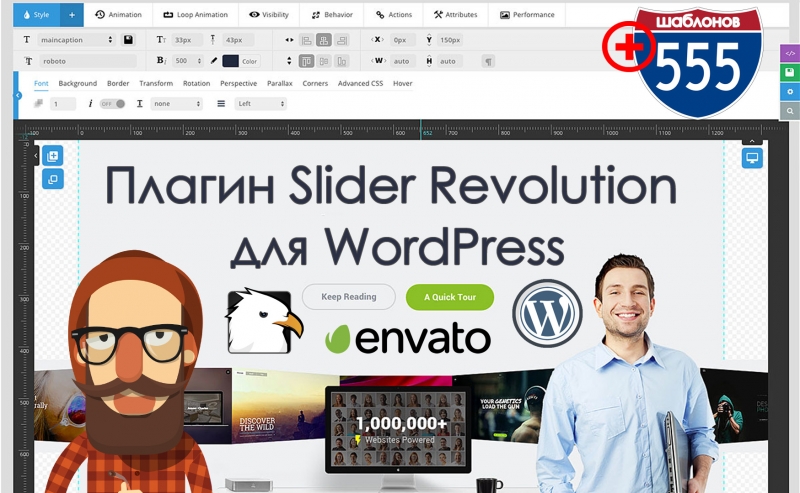Select the Transform sub-tab
This screenshot has height=493, width=800.
pyautogui.click(x=156, y=83)
